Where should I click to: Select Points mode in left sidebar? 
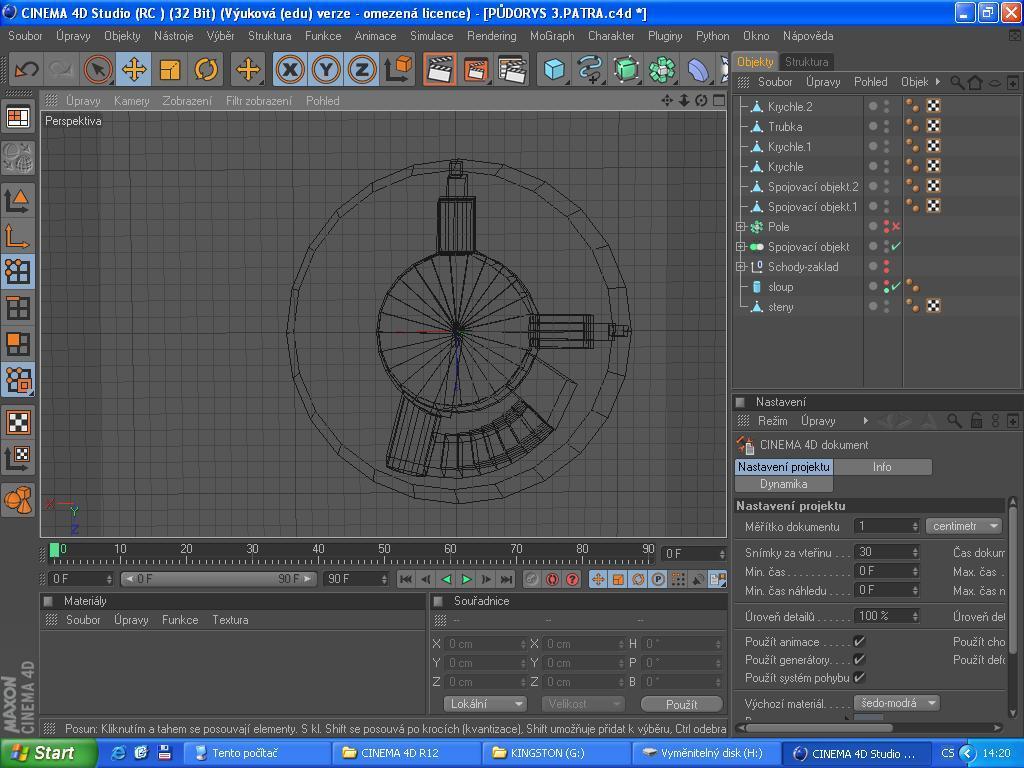point(18,272)
